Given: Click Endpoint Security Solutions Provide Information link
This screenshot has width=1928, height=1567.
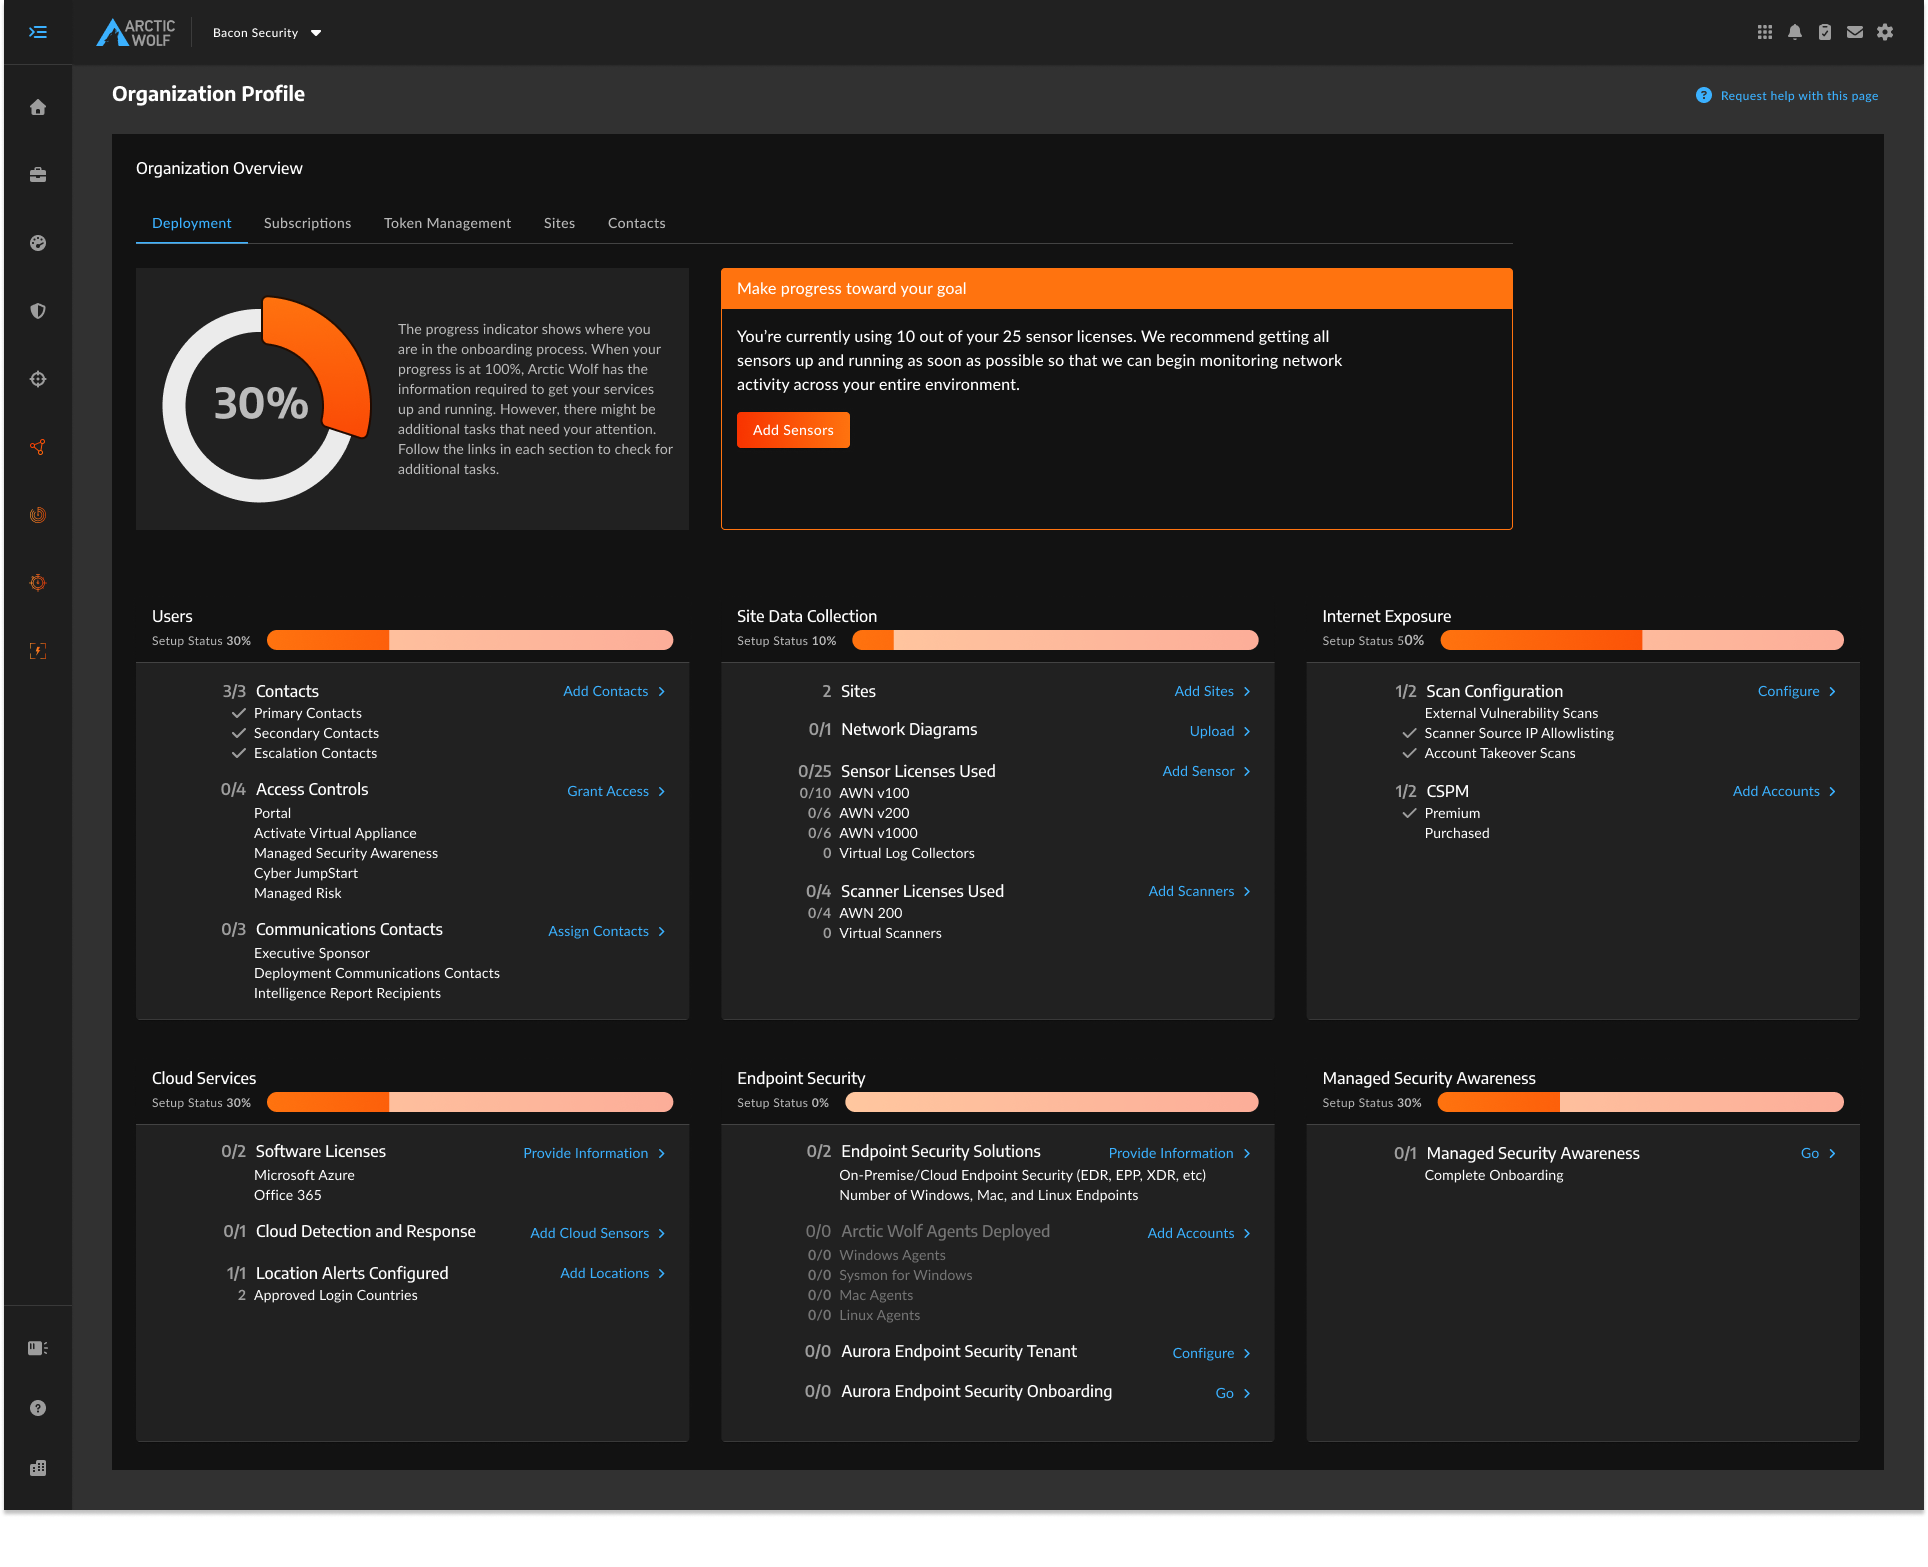Looking at the screenshot, I should coord(1171,1153).
